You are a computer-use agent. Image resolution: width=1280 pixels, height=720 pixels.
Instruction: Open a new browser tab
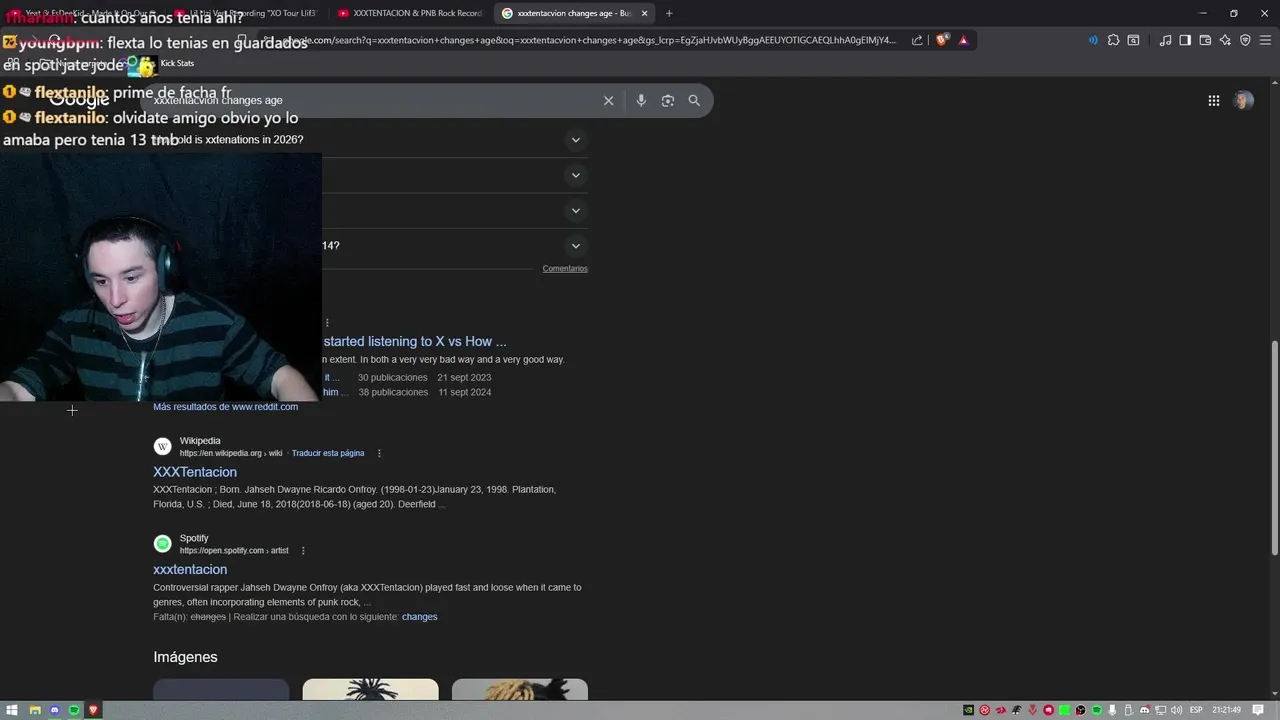(x=669, y=13)
